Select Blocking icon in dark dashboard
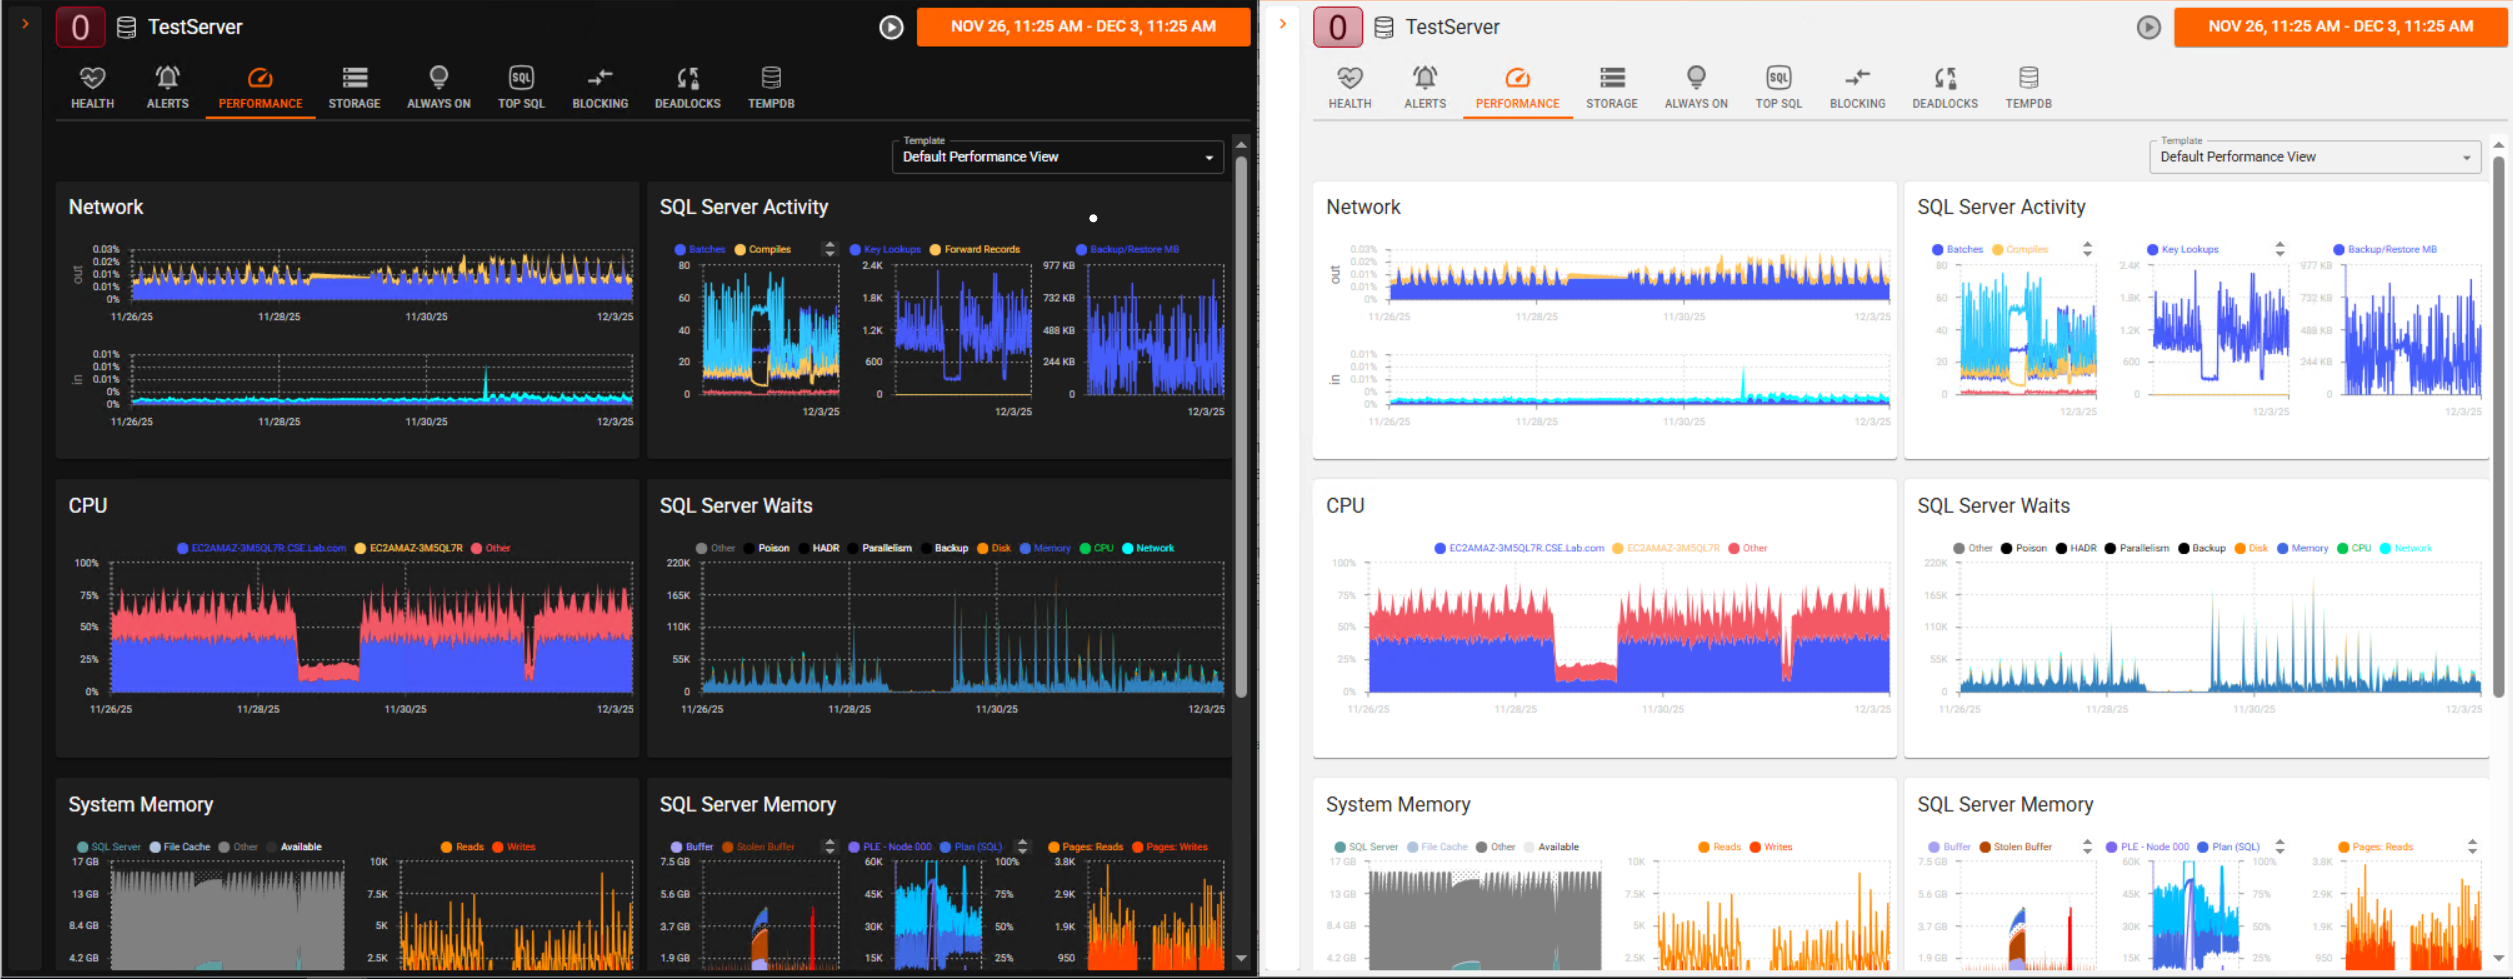Viewport: 2513px width, 979px height. (600, 77)
